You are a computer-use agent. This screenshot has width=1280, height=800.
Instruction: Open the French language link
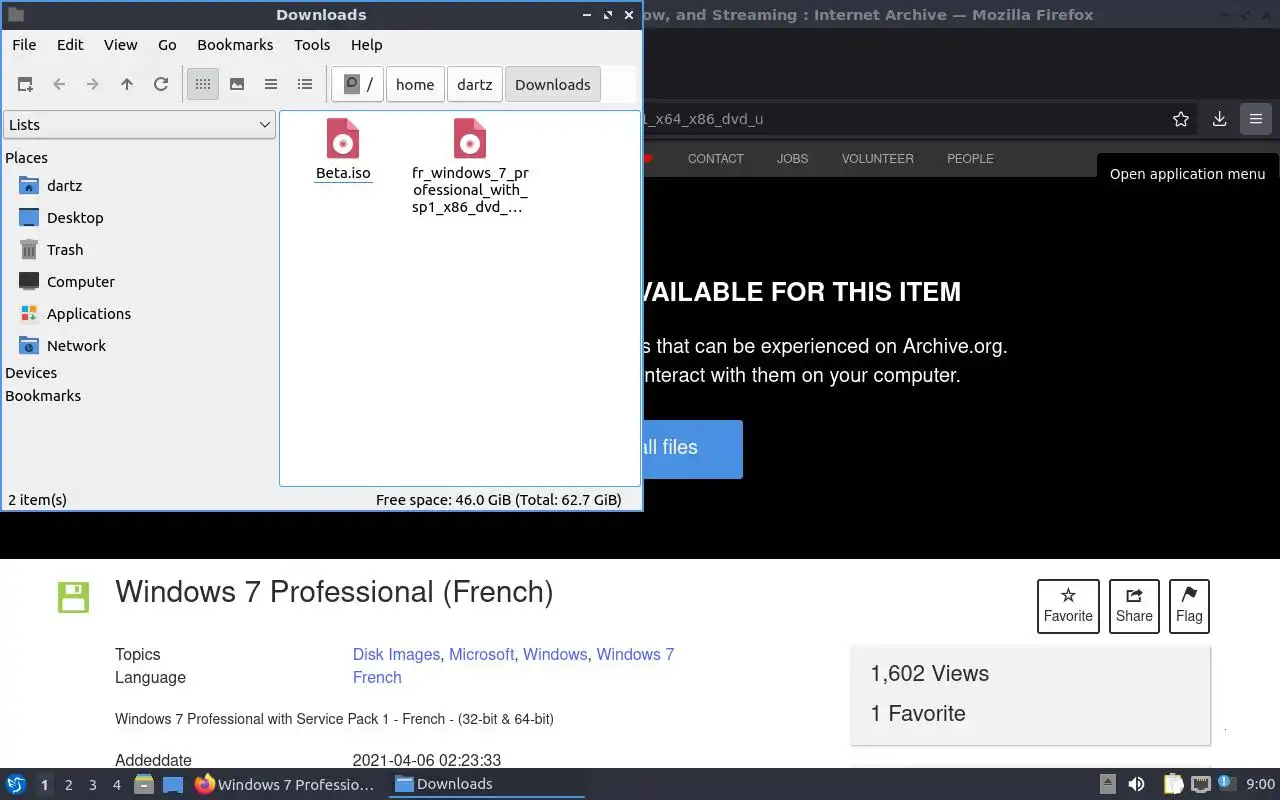click(x=377, y=677)
